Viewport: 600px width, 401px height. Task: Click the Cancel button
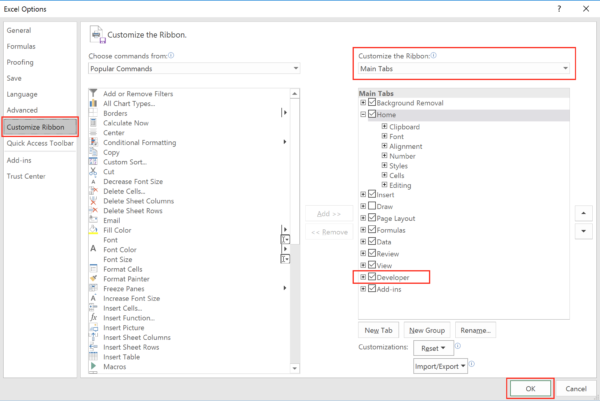pyautogui.click(x=576, y=389)
